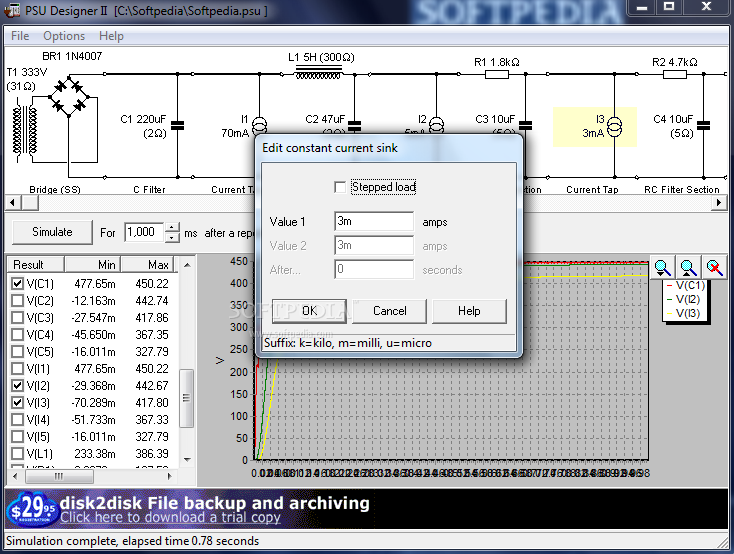This screenshot has width=734, height=554.
Task: Select inductor L1 5H coil
Action: coord(318,72)
